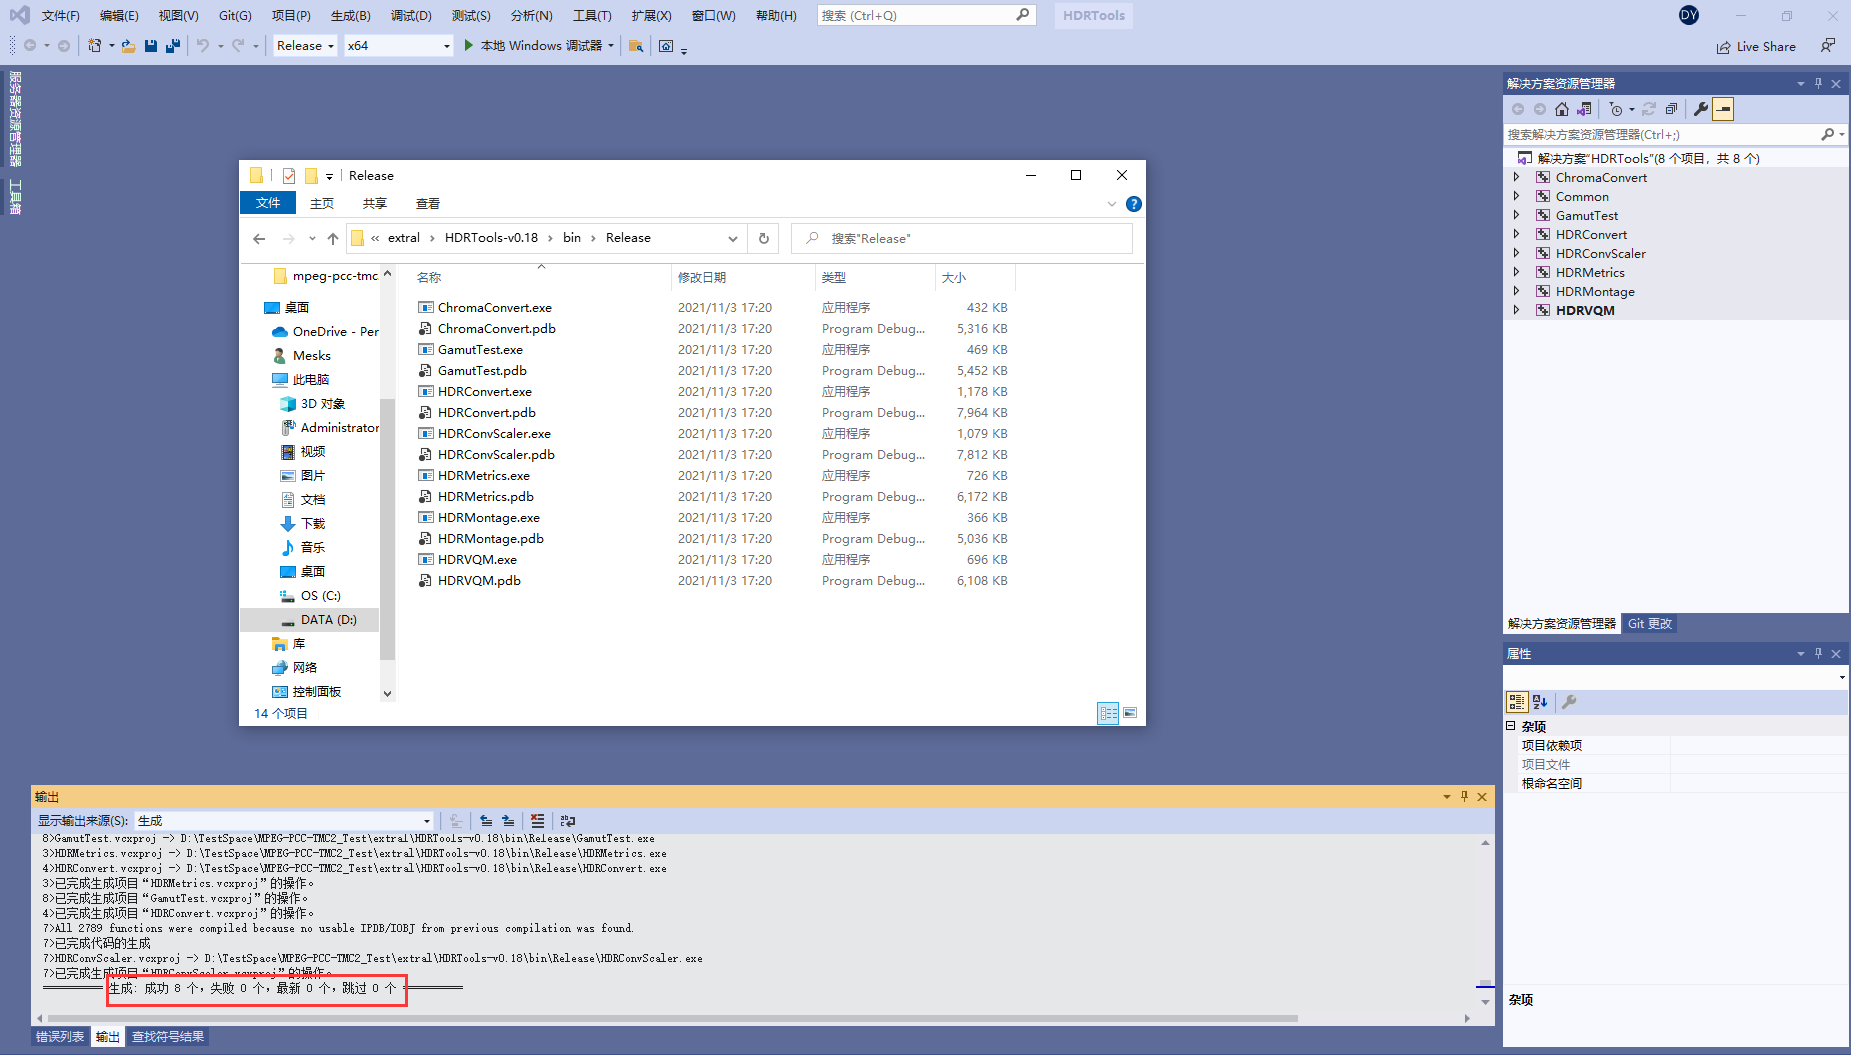Expand the HDRMetrics project node
The height and width of the screenshot is (1055, 1851).
1516,272
